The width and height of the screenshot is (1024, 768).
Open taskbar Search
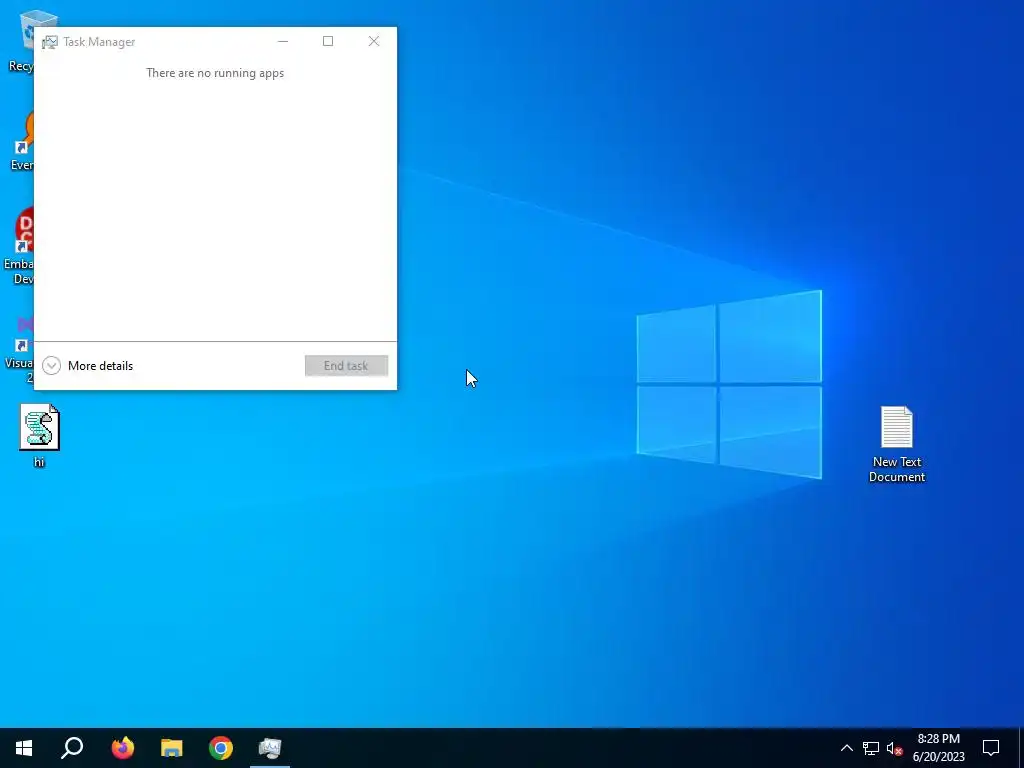pyautogui.click(x=72, y=748)
